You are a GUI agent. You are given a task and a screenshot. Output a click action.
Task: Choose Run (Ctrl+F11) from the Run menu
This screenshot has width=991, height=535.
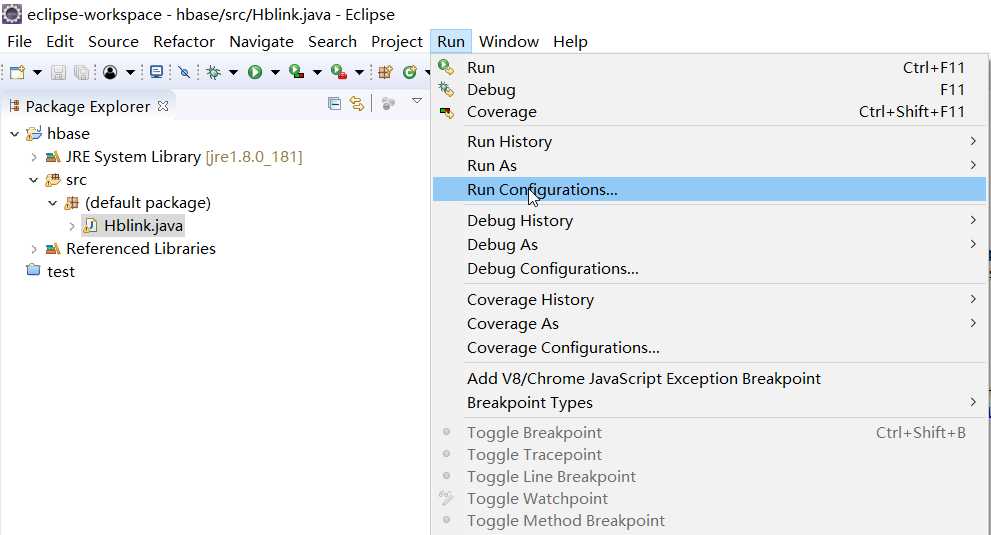click(709, 68)
